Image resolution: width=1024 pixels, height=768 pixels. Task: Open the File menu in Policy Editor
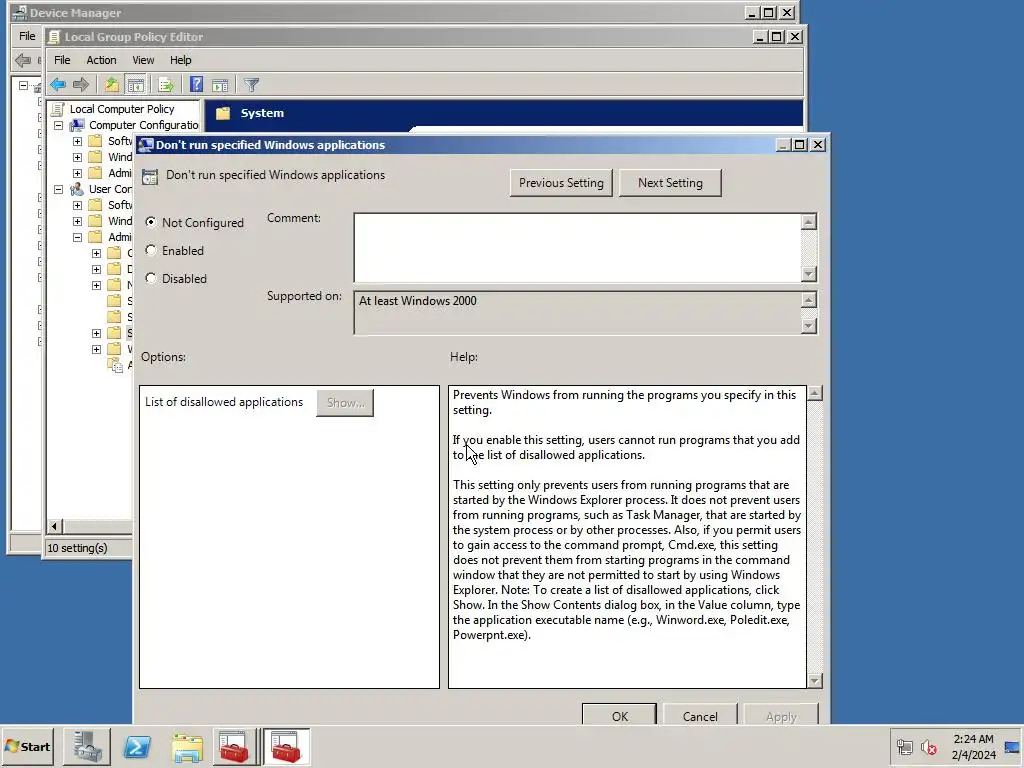(x=62, y=60)
